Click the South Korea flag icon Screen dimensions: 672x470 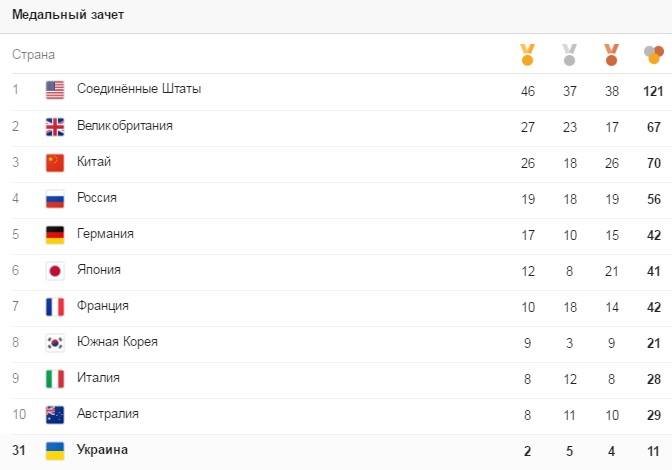pos(55,342)
